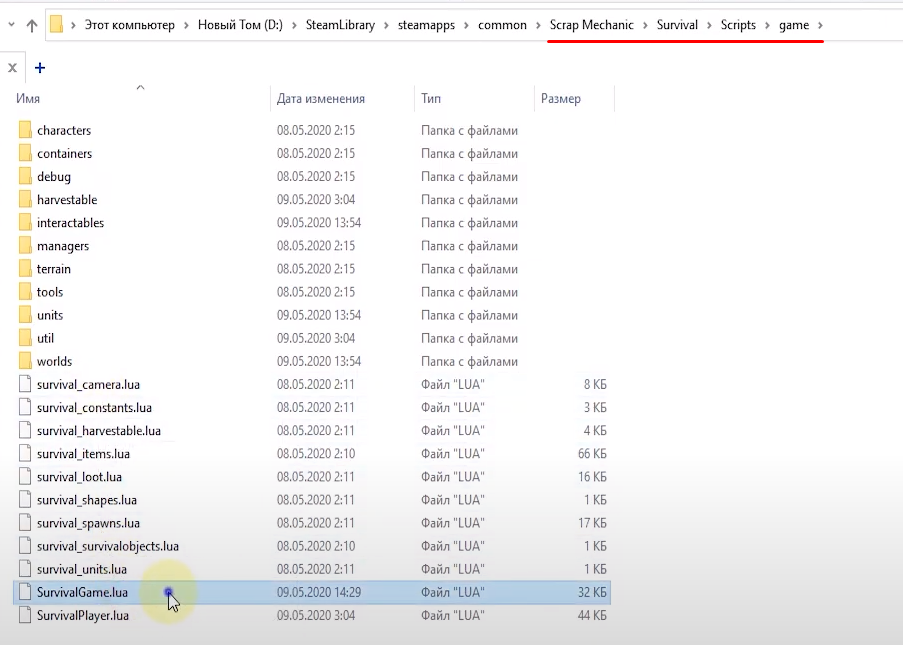Sort by Тип column header

(x=431, y=98)
